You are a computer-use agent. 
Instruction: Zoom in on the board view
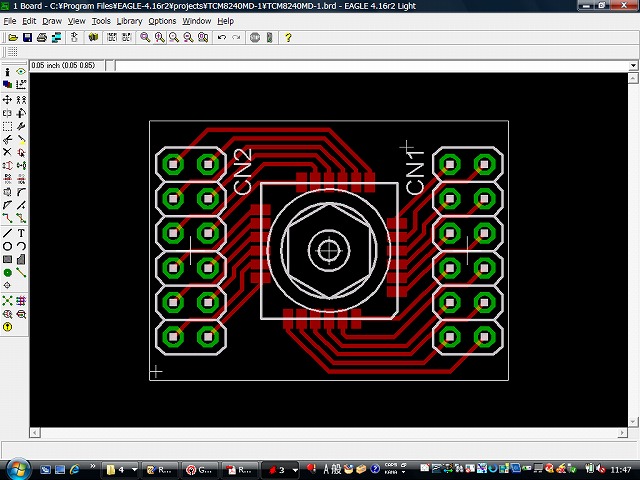160,38
